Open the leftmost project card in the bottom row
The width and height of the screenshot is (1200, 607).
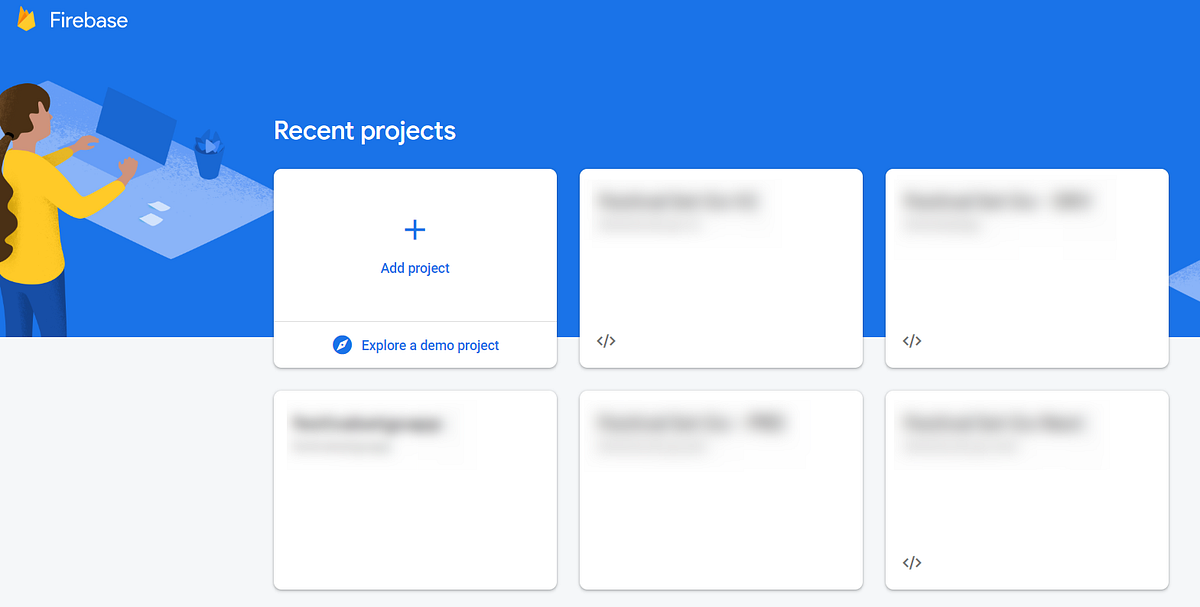[x=414, y=490]
